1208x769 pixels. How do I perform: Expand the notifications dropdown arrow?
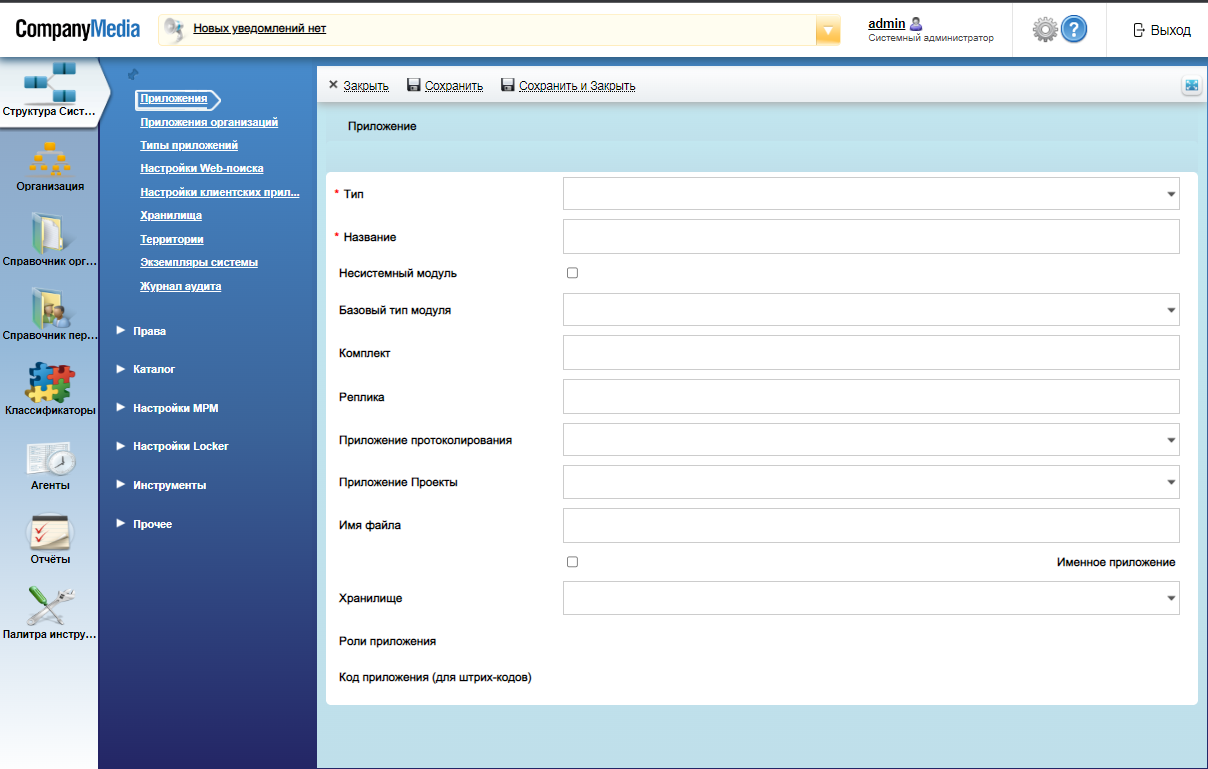[x=828, y=30]
